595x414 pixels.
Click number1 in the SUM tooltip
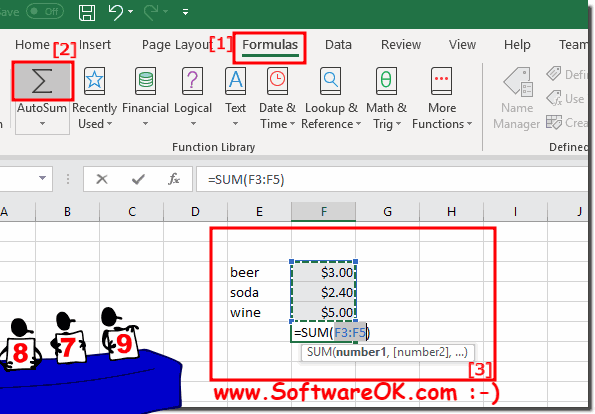coord(361,352)
